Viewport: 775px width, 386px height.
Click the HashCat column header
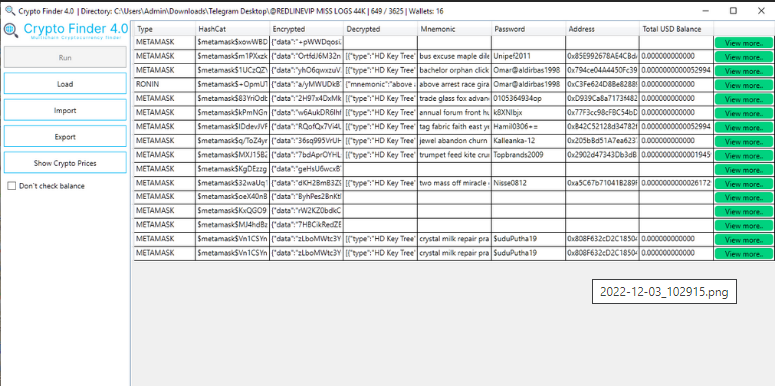point(232,29)
